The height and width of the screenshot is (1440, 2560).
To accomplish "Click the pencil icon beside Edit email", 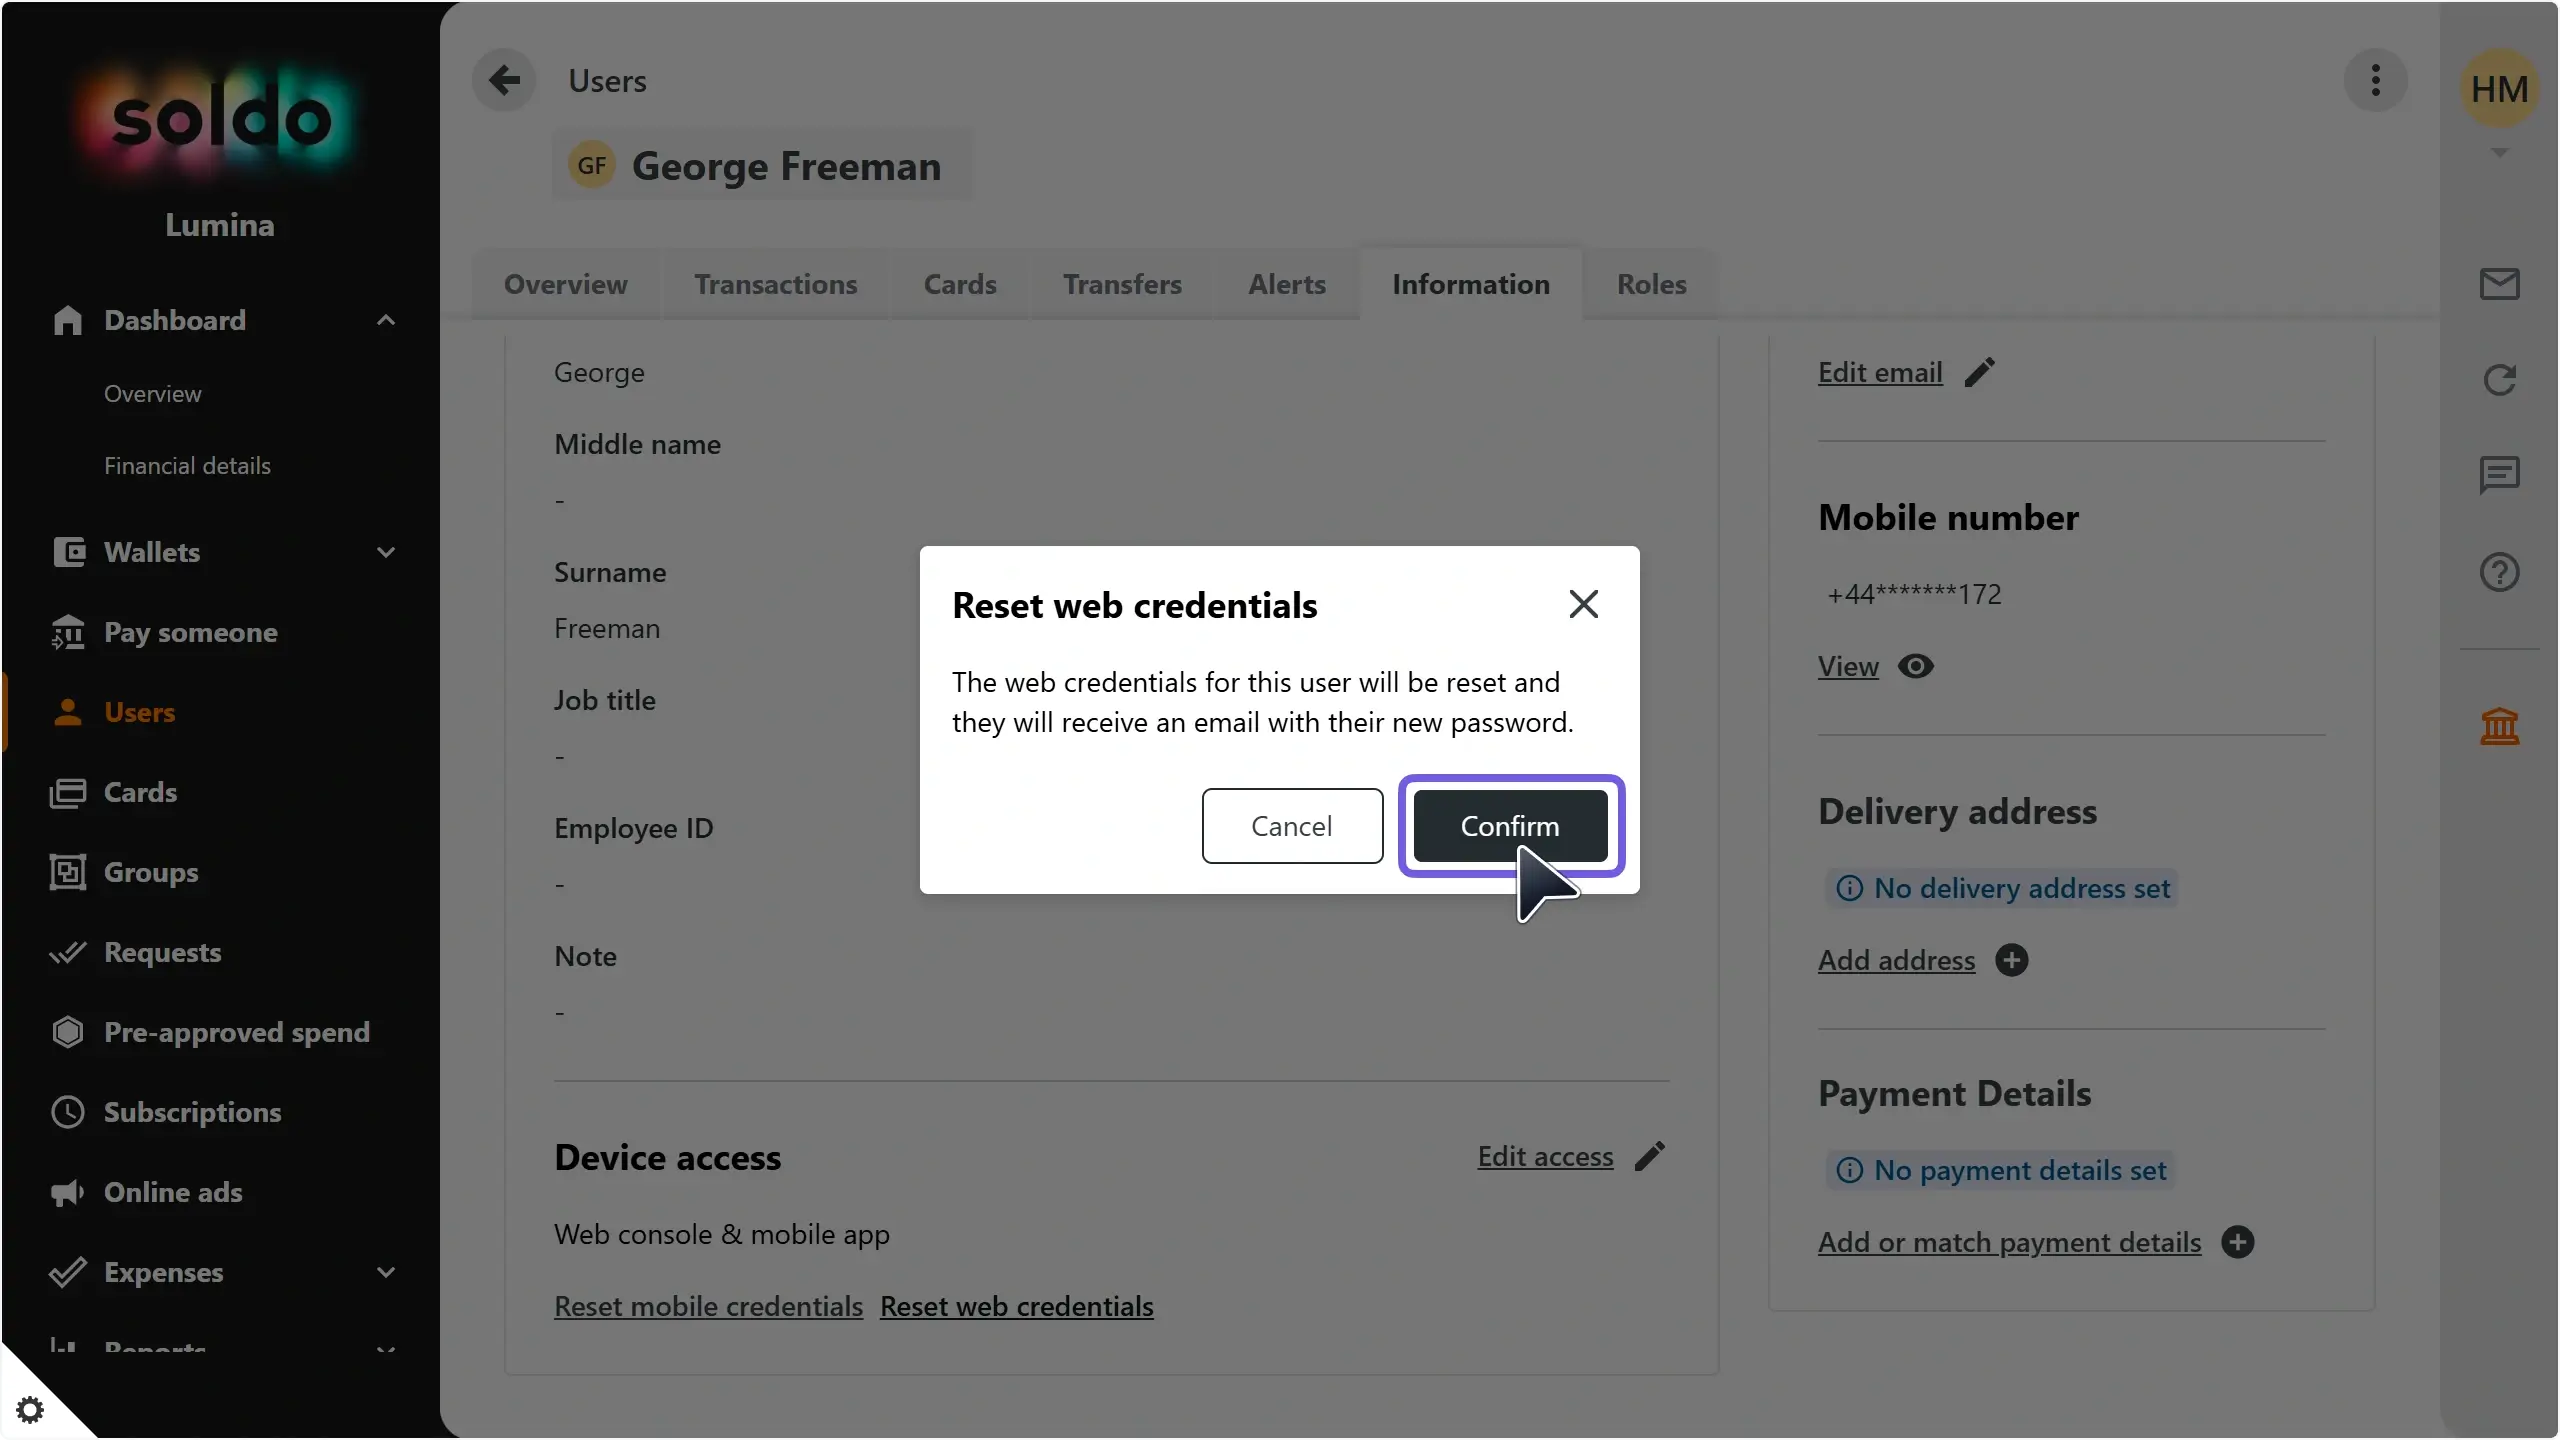I will tap(1979, 372).
